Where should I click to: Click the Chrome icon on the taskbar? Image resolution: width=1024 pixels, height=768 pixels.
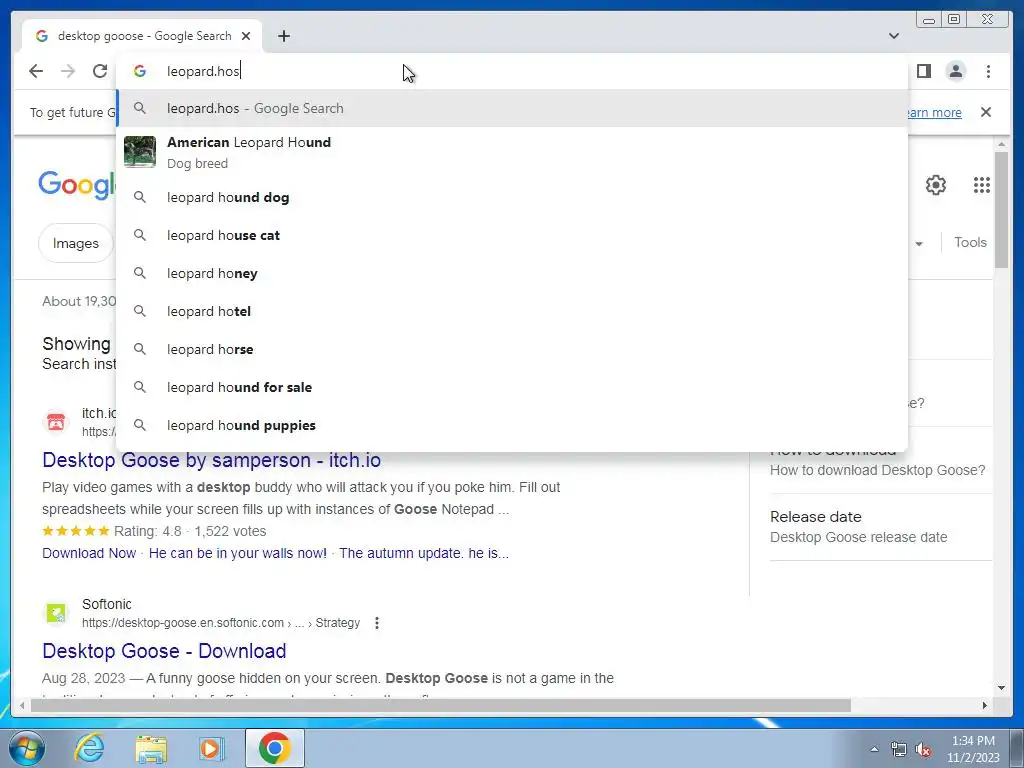click(x=274, y=748)
